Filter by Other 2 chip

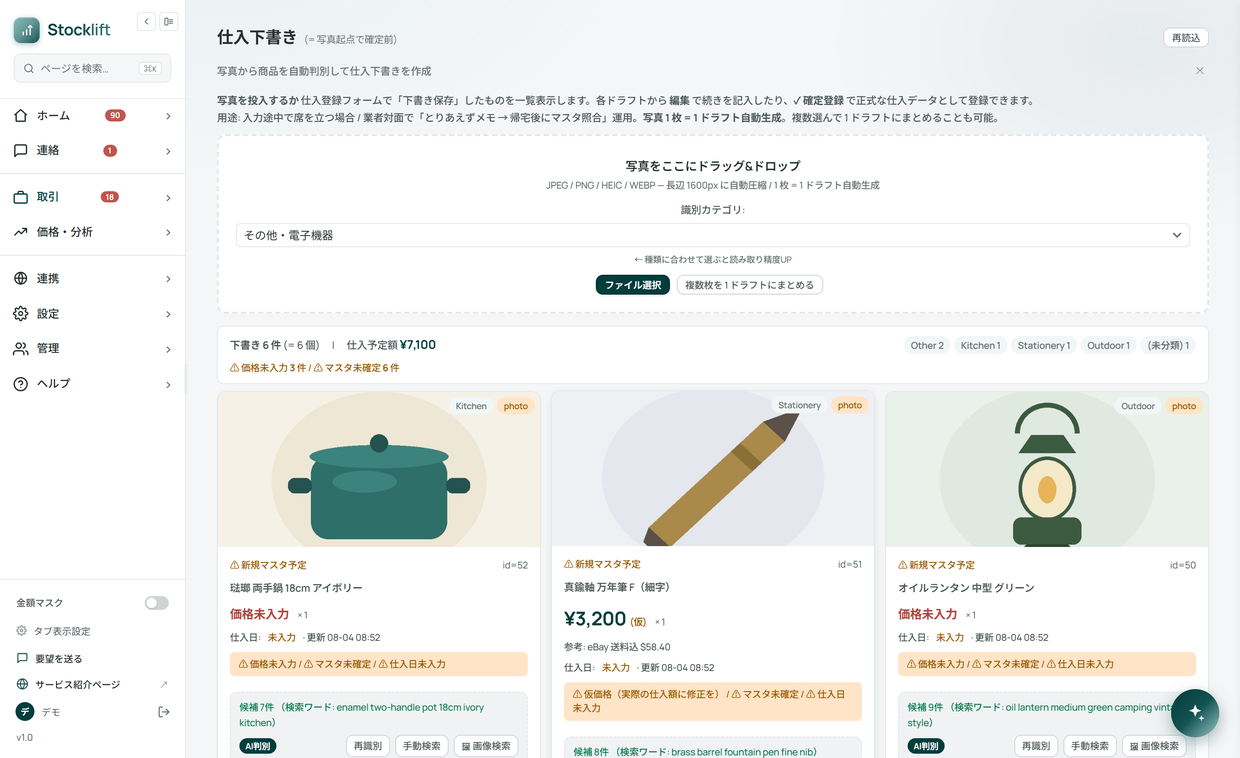[x=927, y=346]
